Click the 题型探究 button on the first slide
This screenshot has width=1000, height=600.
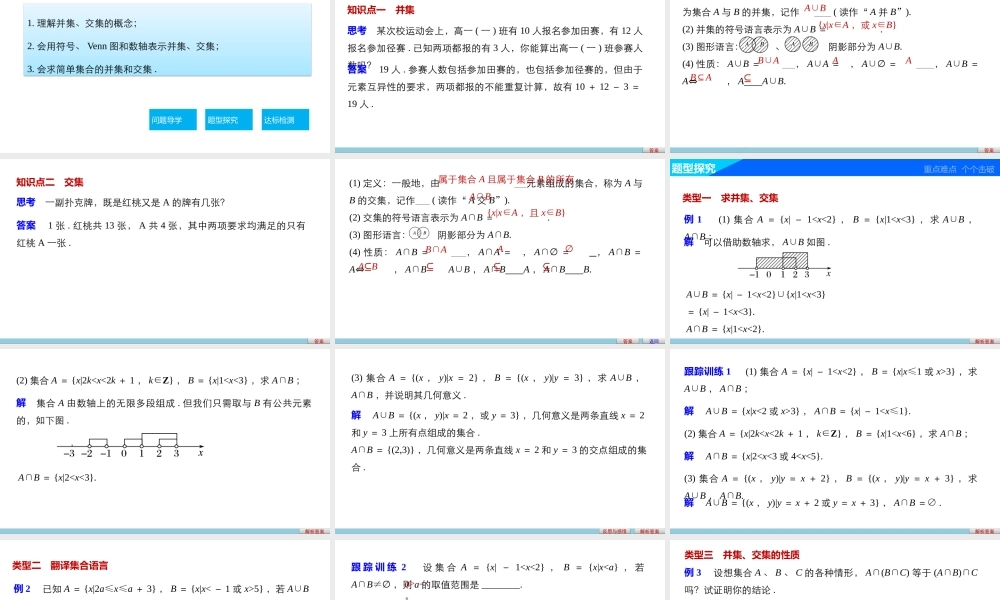(228, 119)
